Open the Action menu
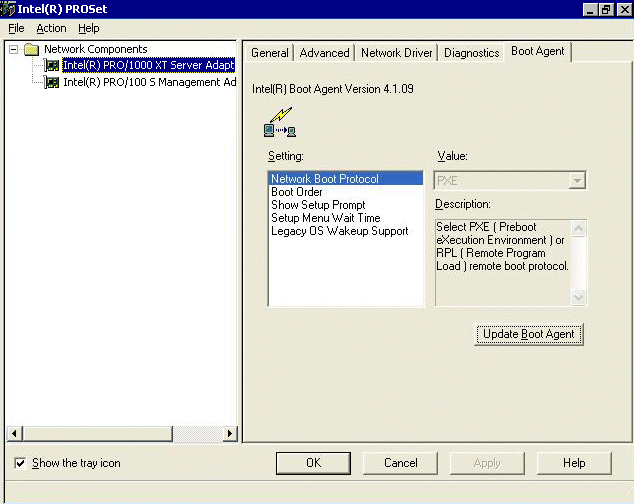The height and width of the screenshot is (504, 634). pyautogui.click(x=51, y=28)
